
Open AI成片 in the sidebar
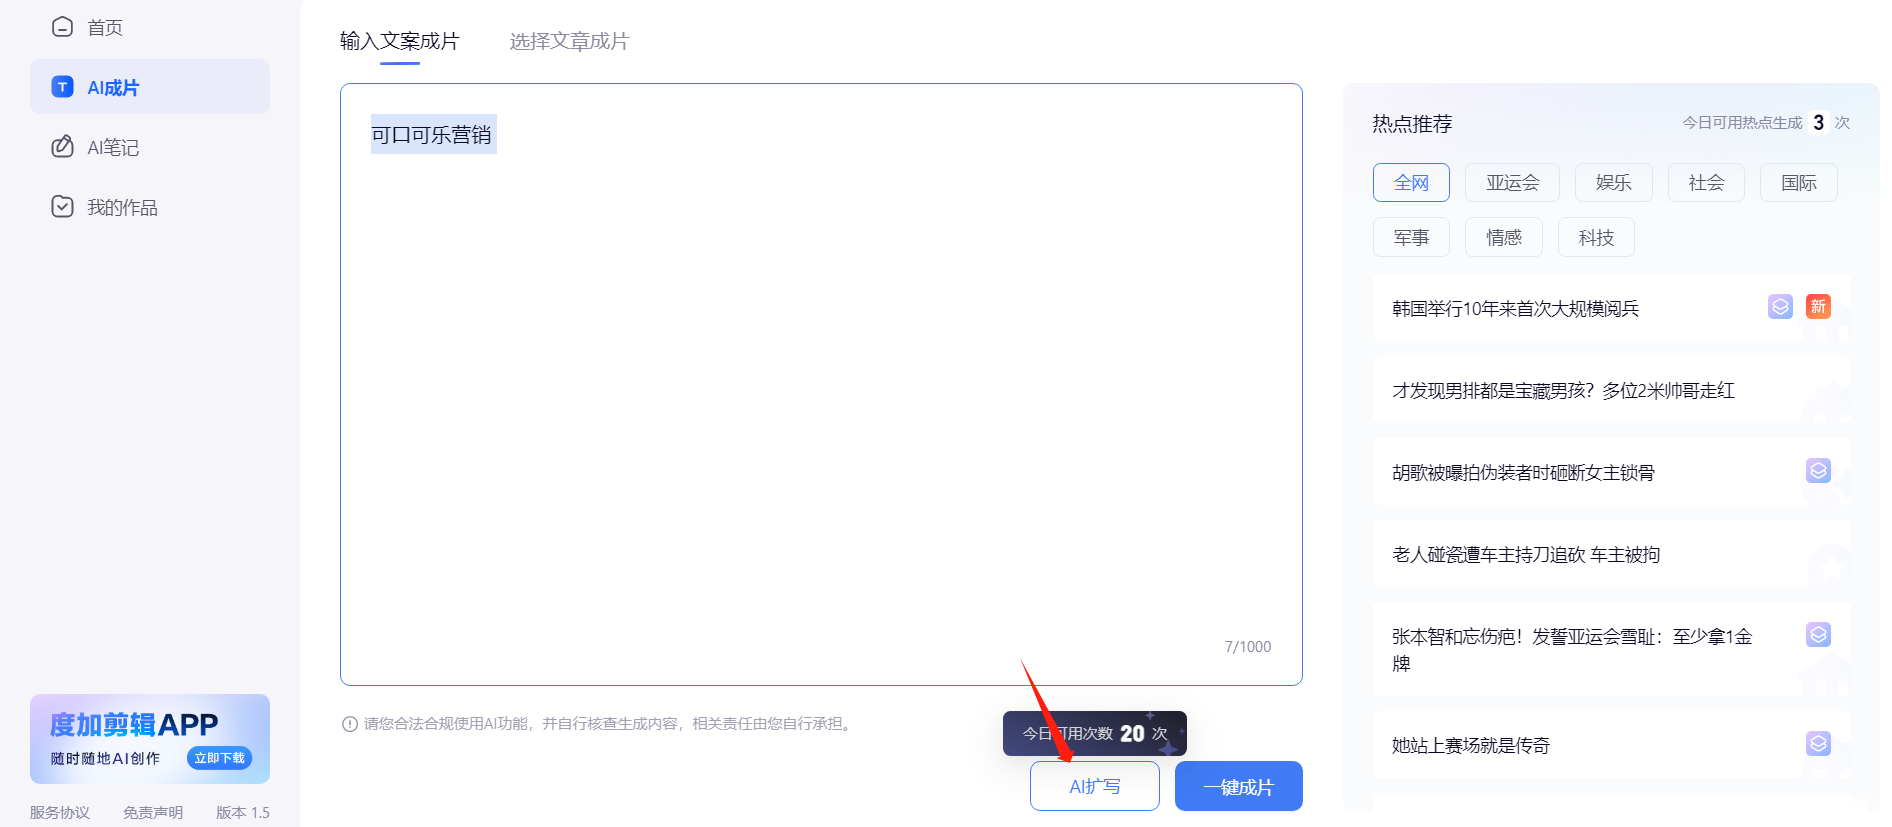tap(150, 87)
